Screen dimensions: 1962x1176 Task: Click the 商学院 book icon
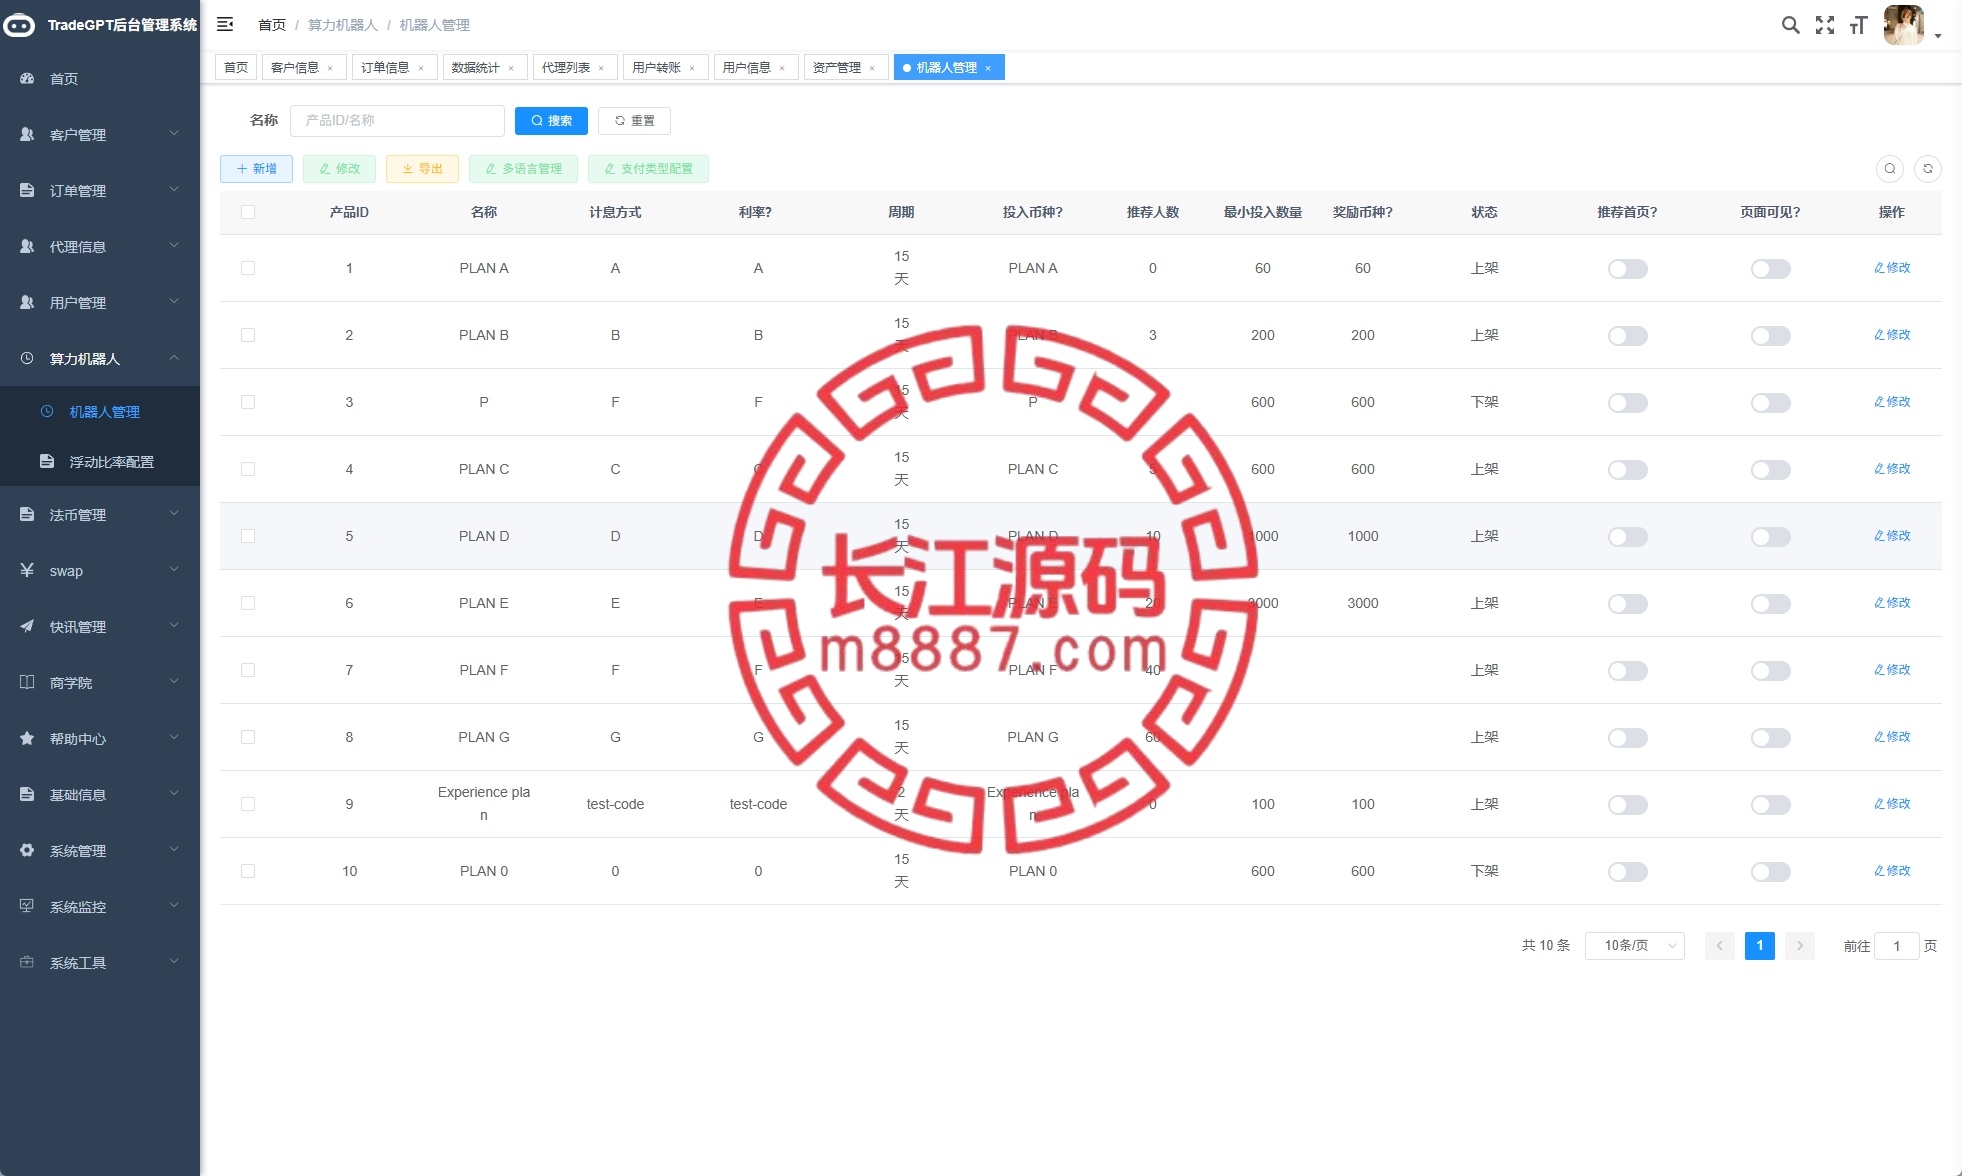click(27, 682)
